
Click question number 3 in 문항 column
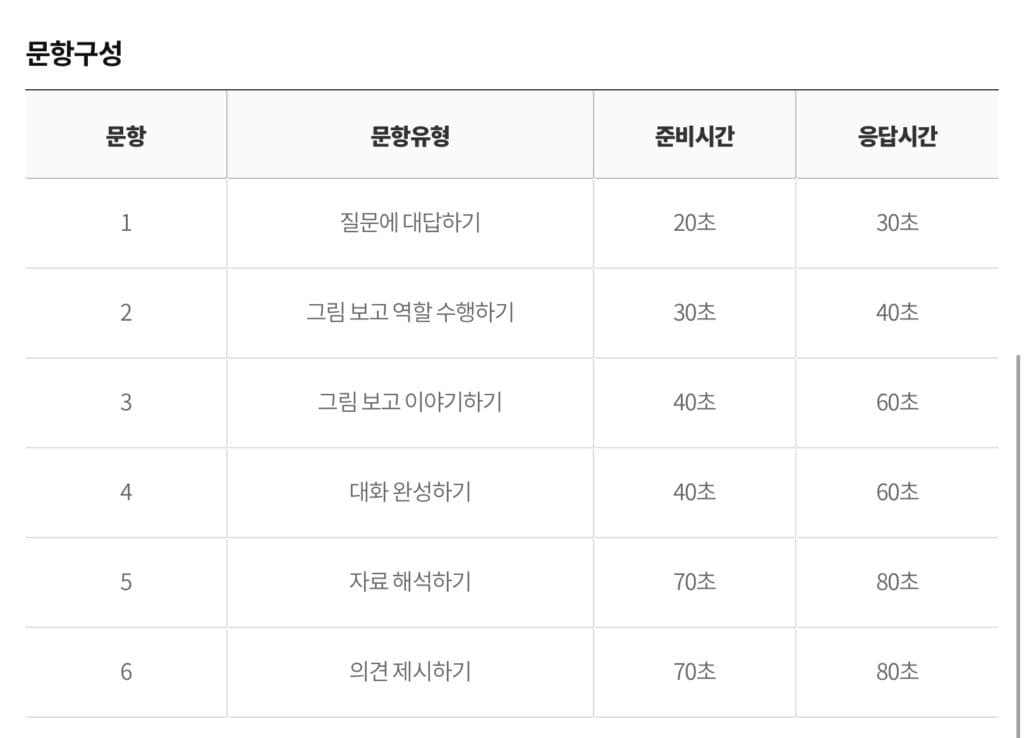tap(126, 402)
